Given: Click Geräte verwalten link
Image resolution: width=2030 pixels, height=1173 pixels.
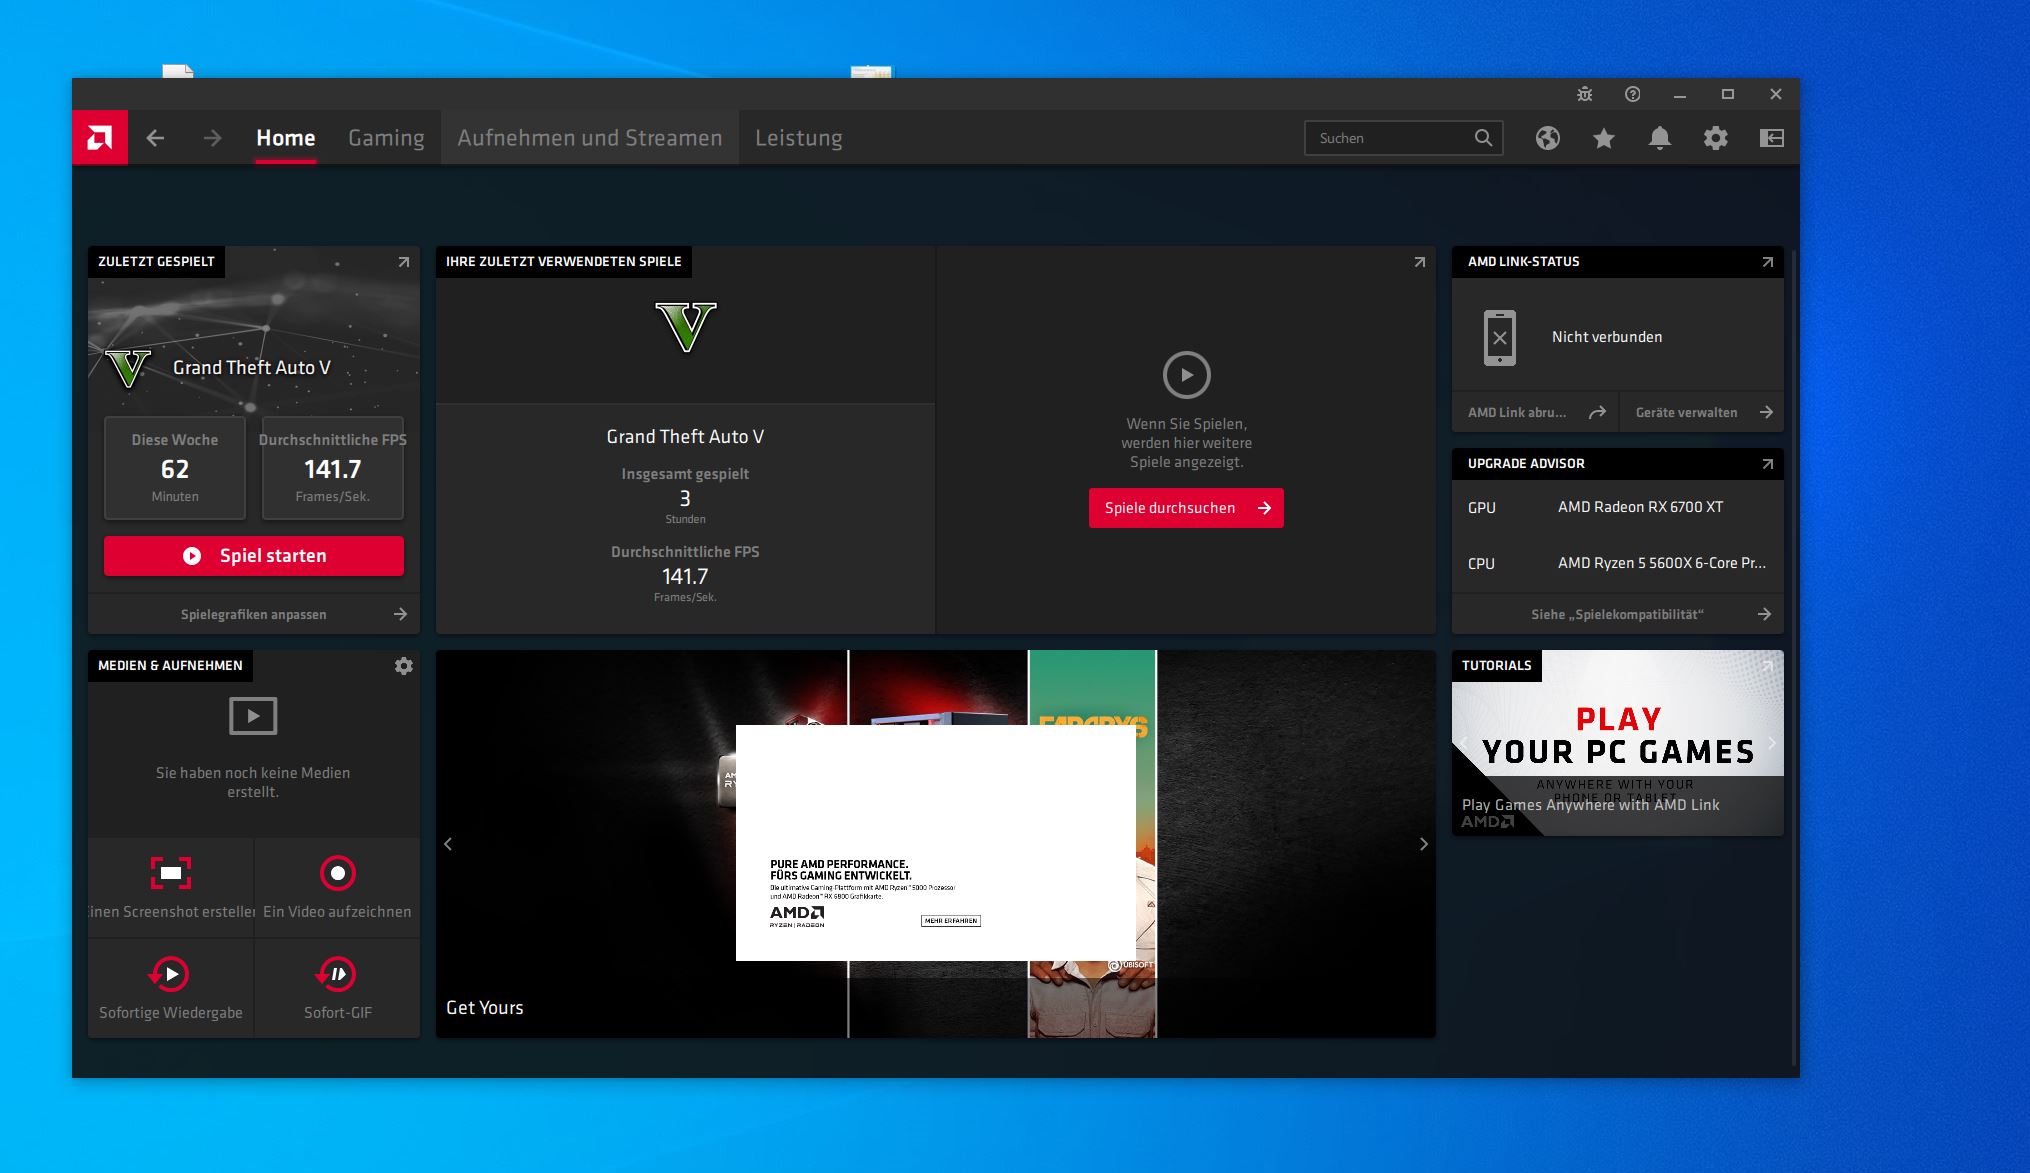Looking at the screenshot, I should pos(1702,412).
